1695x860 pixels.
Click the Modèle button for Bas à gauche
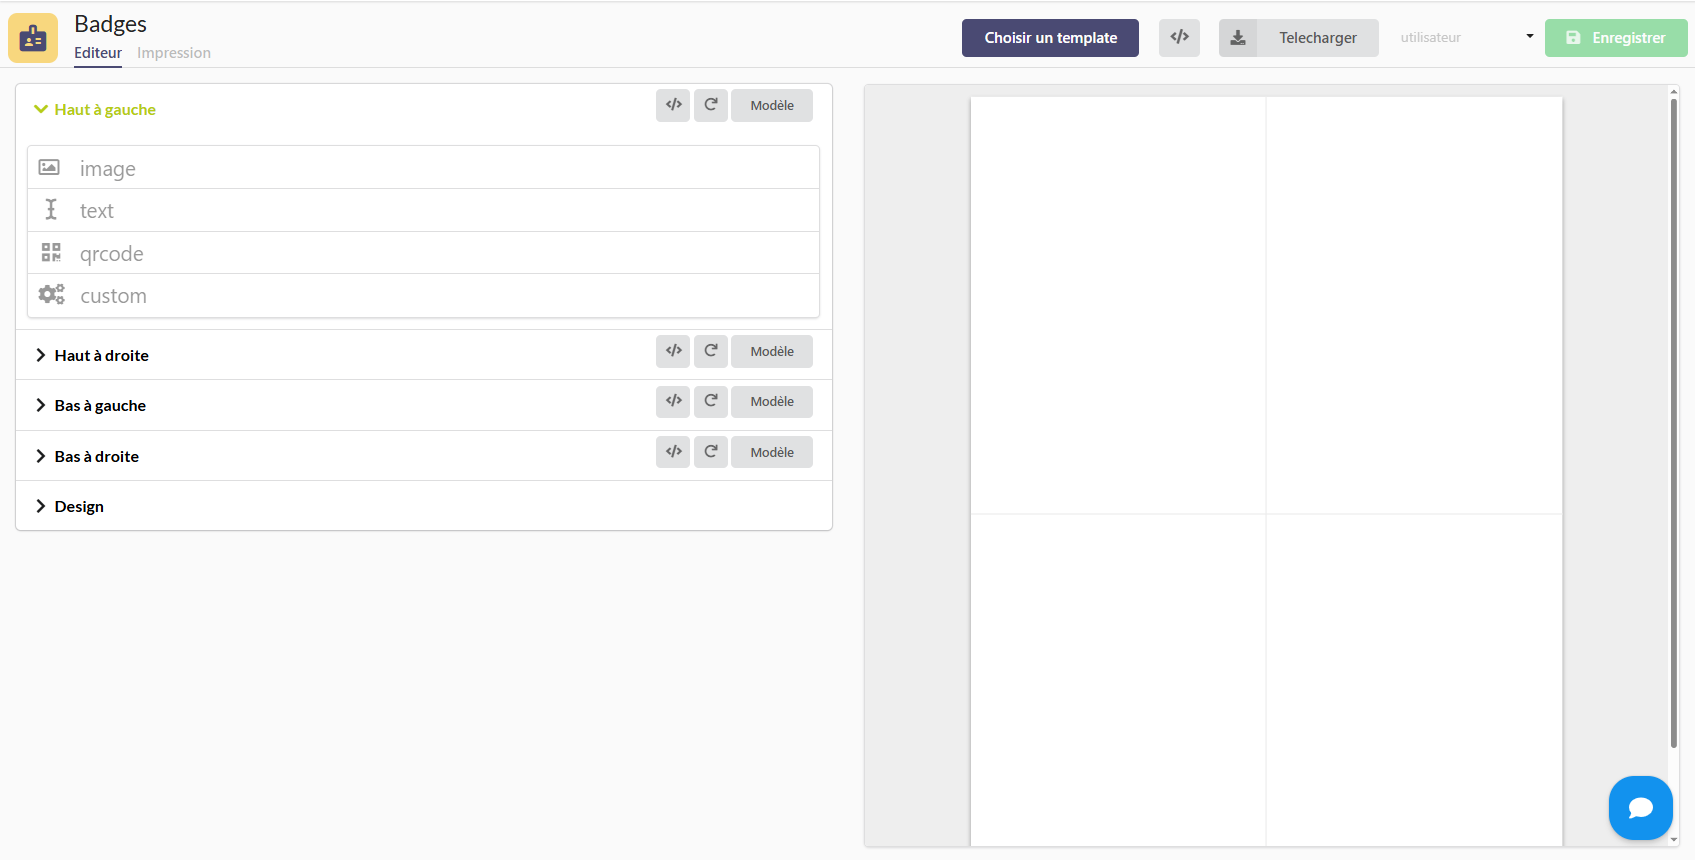tap(771, 401)
